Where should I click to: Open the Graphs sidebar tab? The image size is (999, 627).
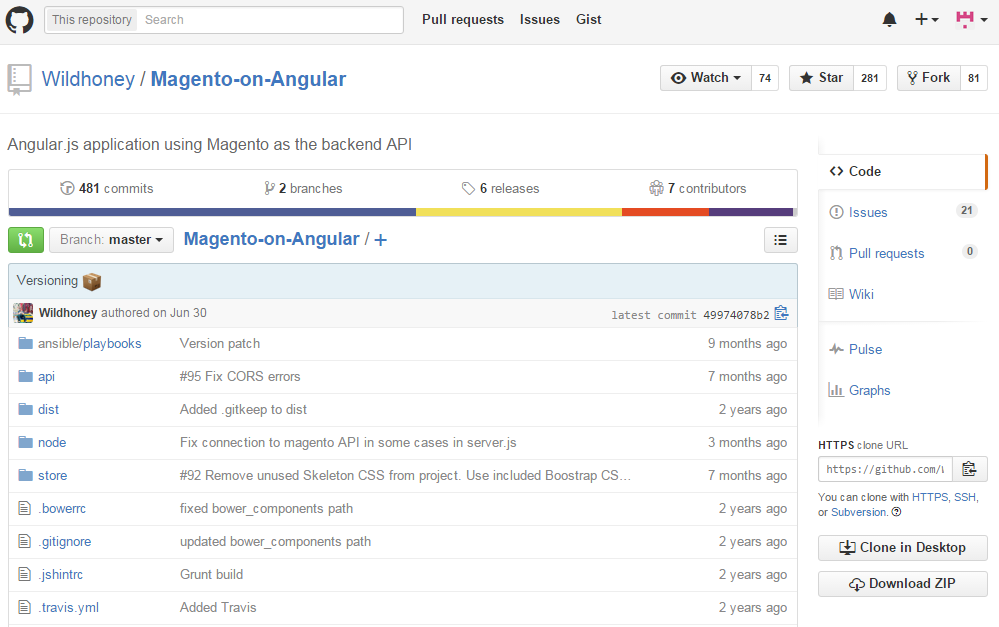point(902,390)
